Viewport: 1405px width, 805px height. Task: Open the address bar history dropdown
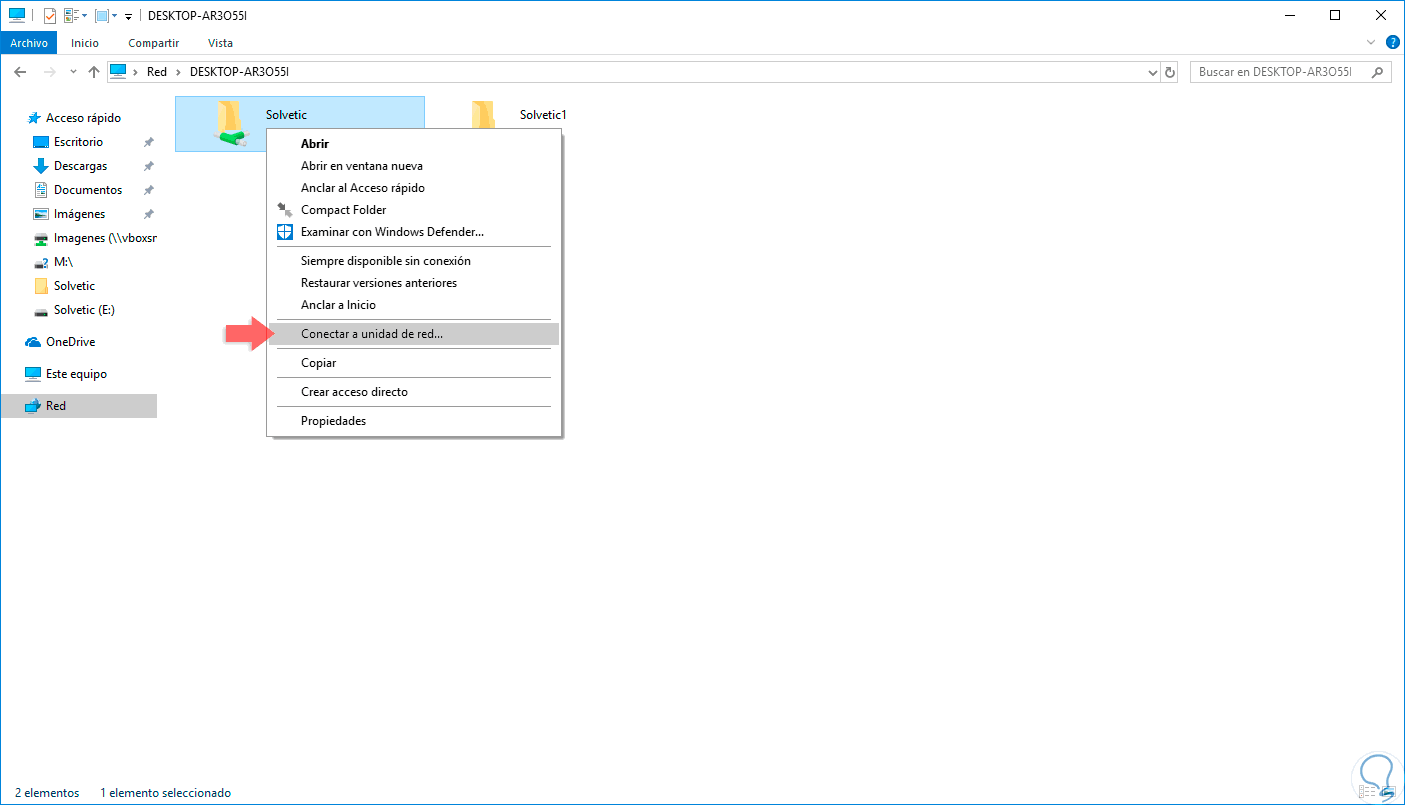[x=1152, y=72]
